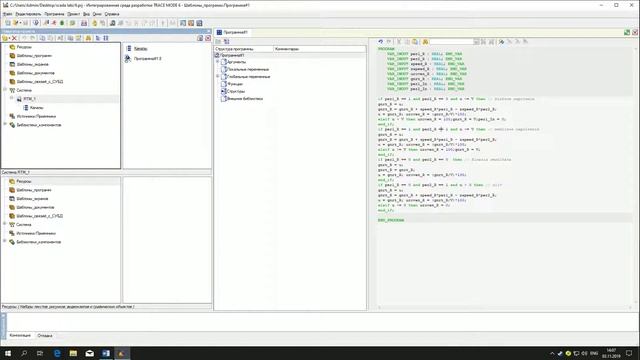Expand Библиотеки_компонентов in lower RTM_1 pane
Image resolution: width=640 pixels, height=360 pixels.
click(x=5, y=241)
